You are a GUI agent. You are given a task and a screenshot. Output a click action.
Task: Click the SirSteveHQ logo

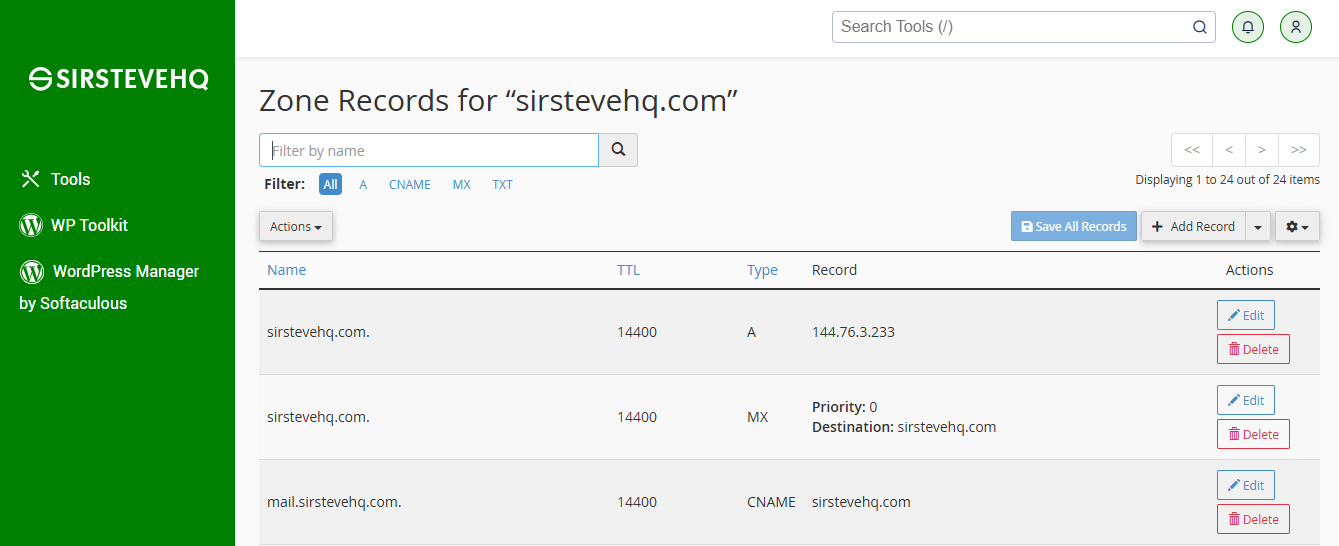click(118, 80)
